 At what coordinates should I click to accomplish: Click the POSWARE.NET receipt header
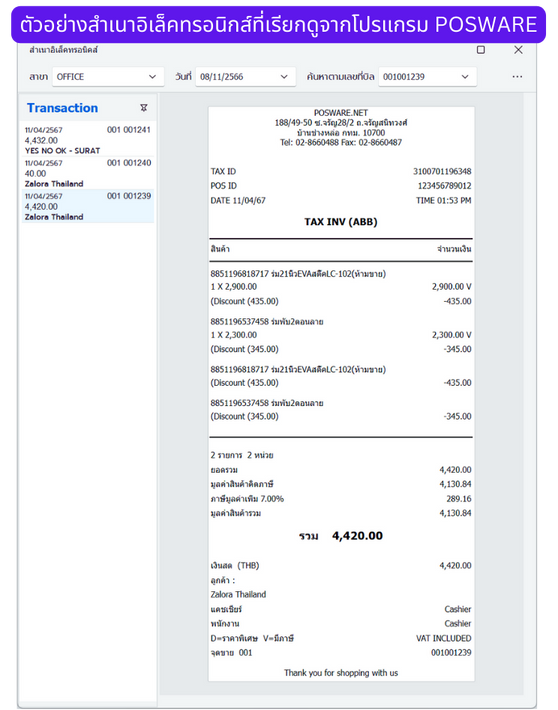click(x=341, y=113)
